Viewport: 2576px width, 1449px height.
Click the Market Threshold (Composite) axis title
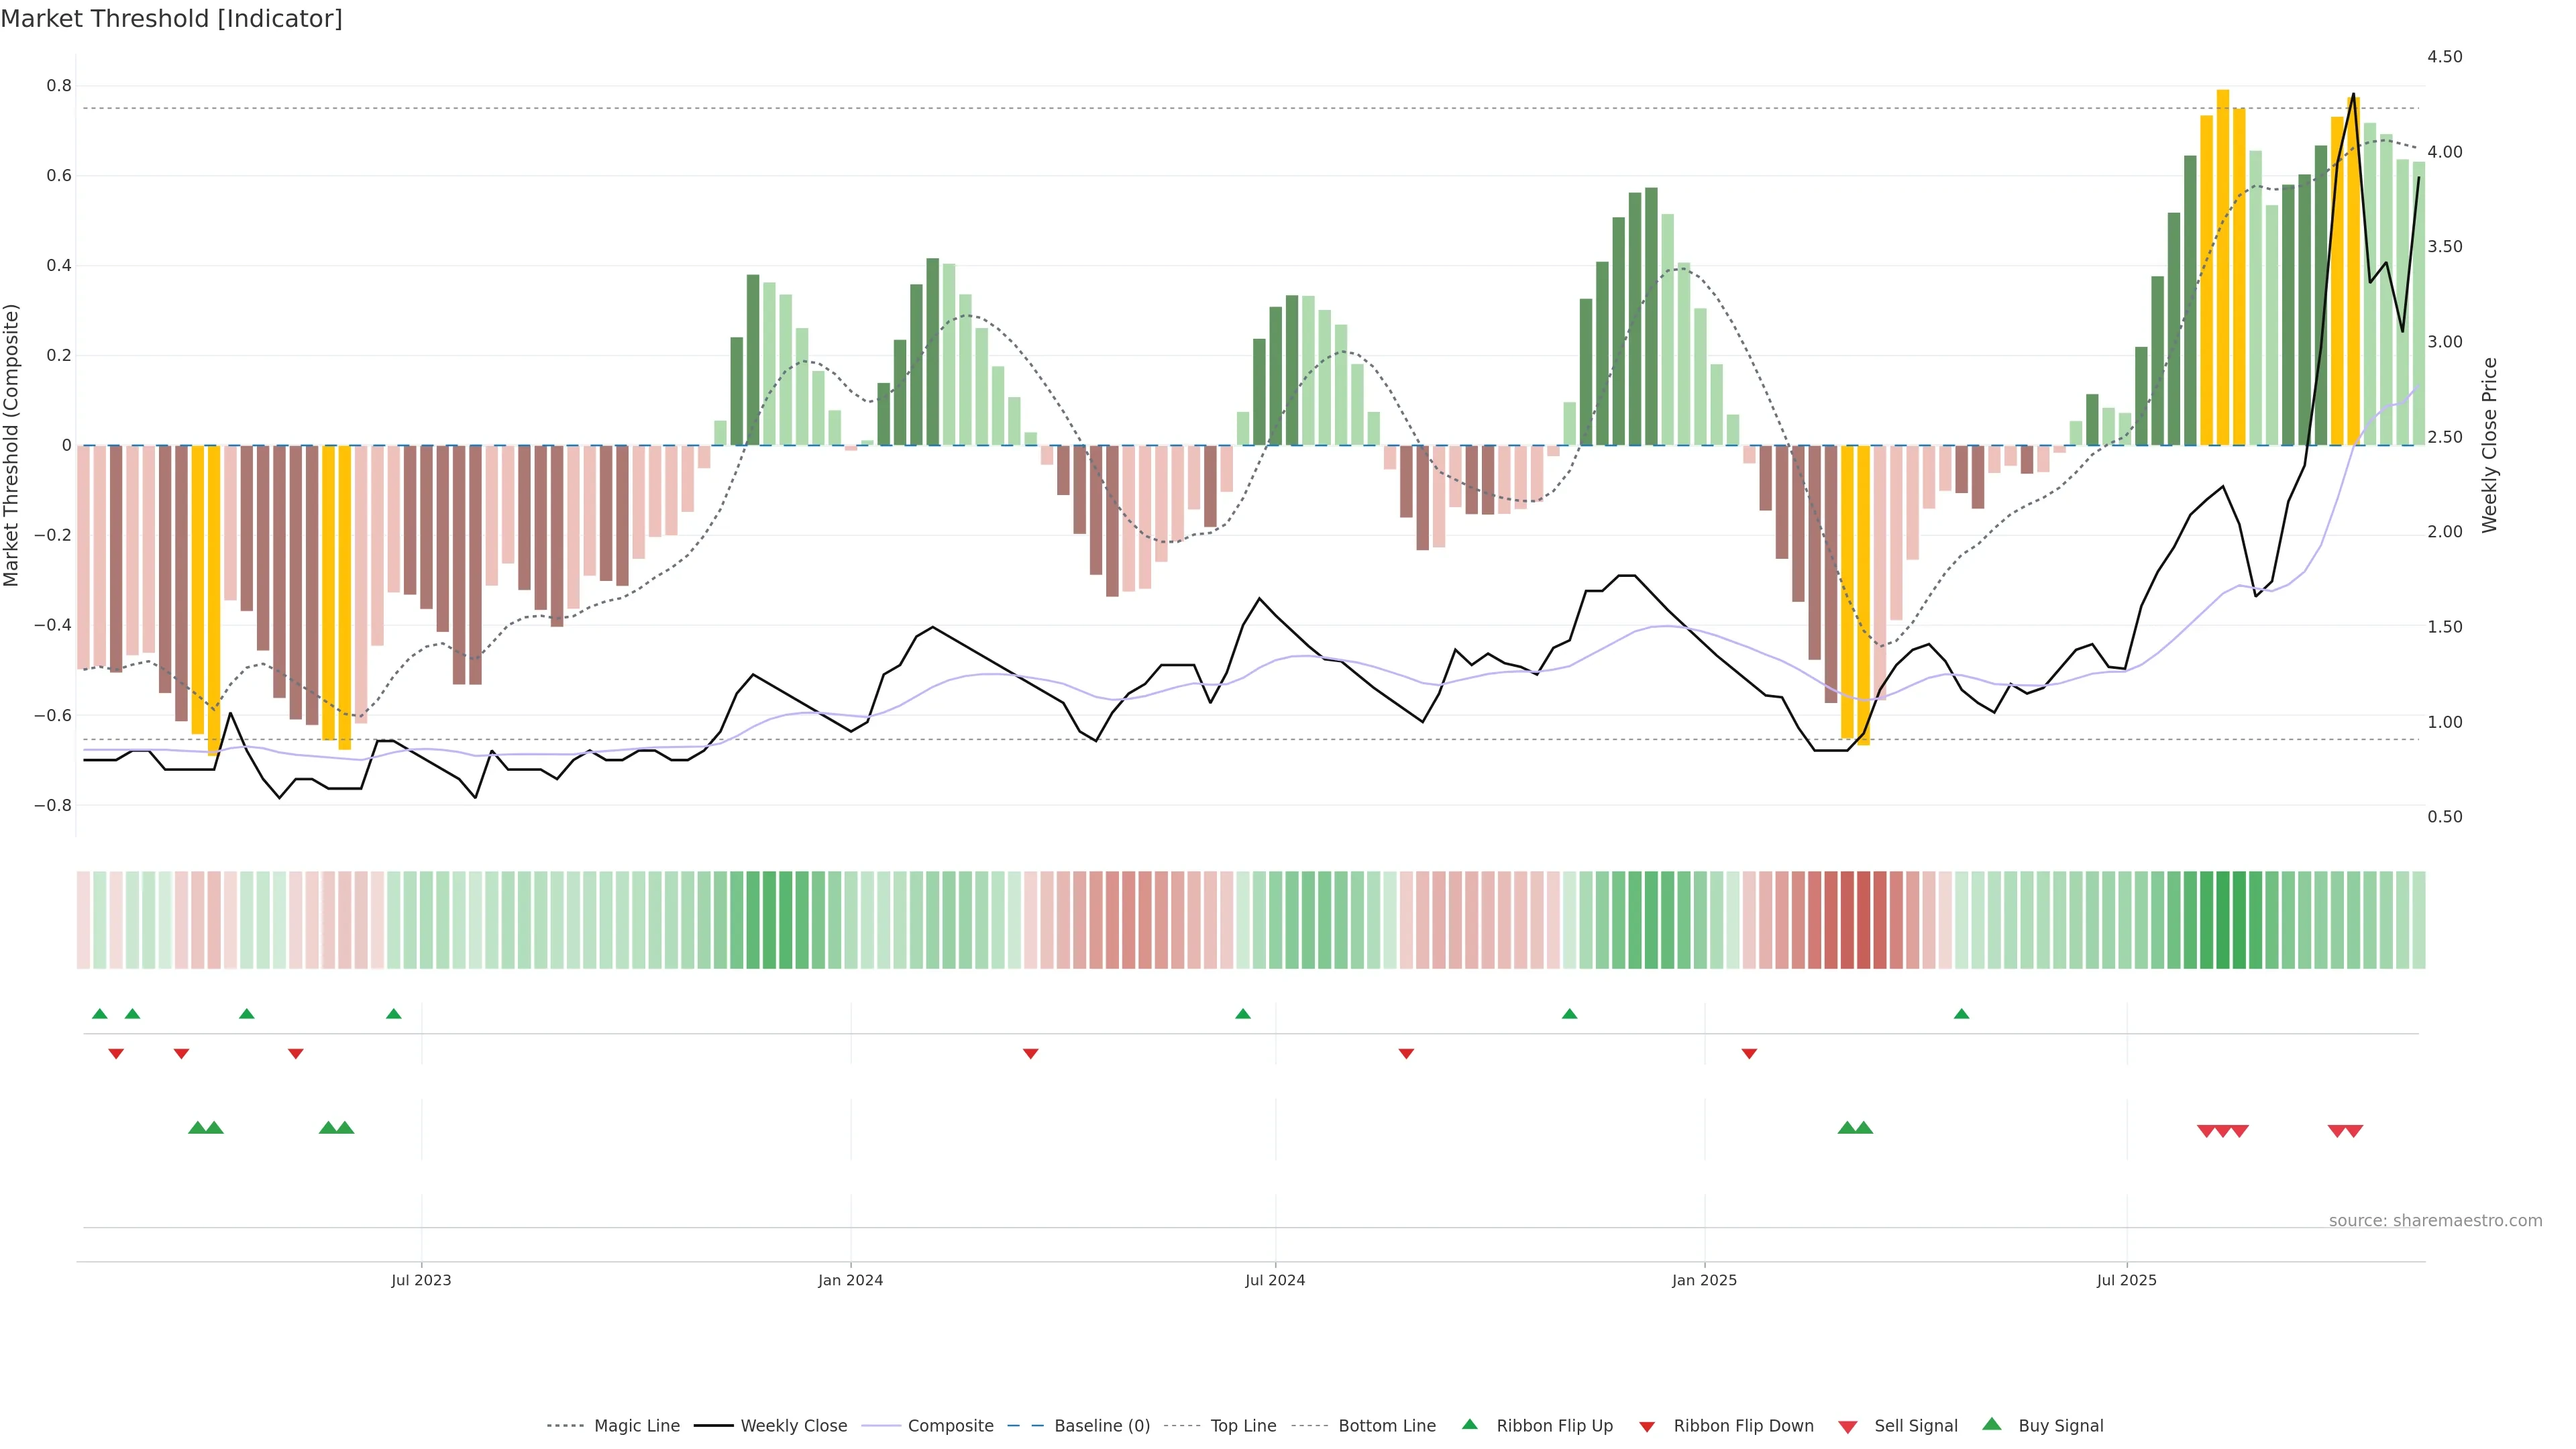(x=11, y=445)
